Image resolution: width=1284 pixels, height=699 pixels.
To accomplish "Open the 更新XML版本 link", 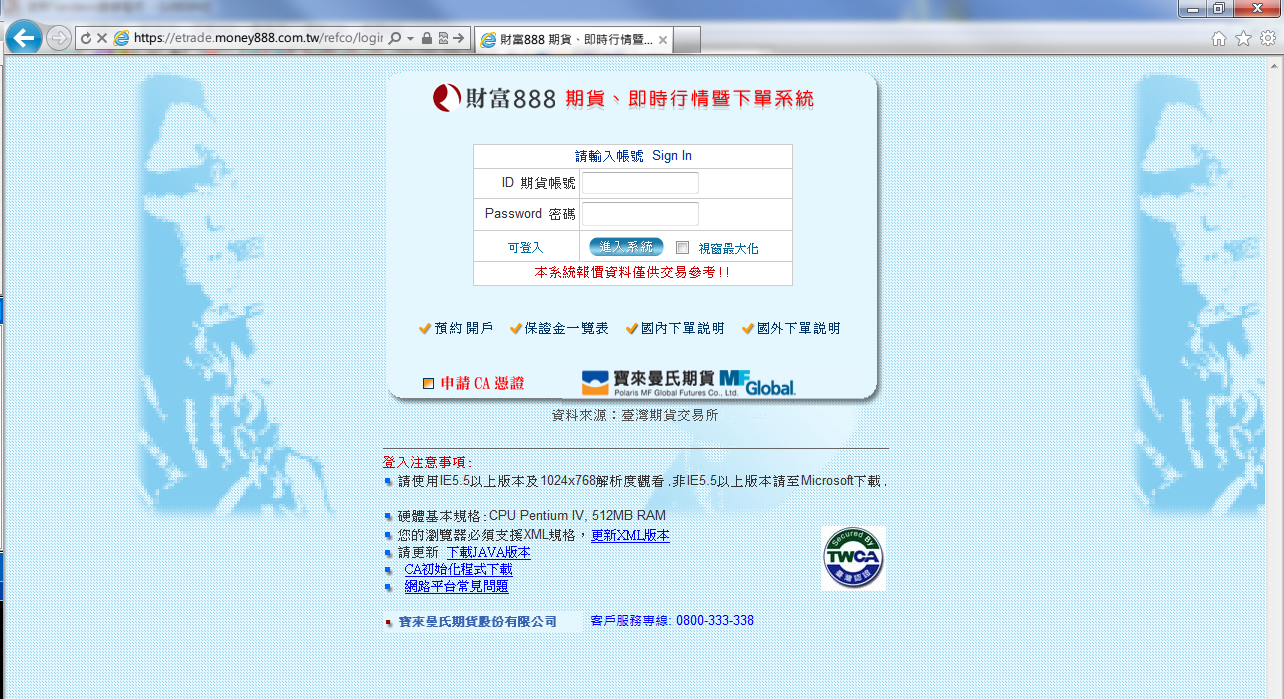I will pyautogui.click(x=630, y=535).
